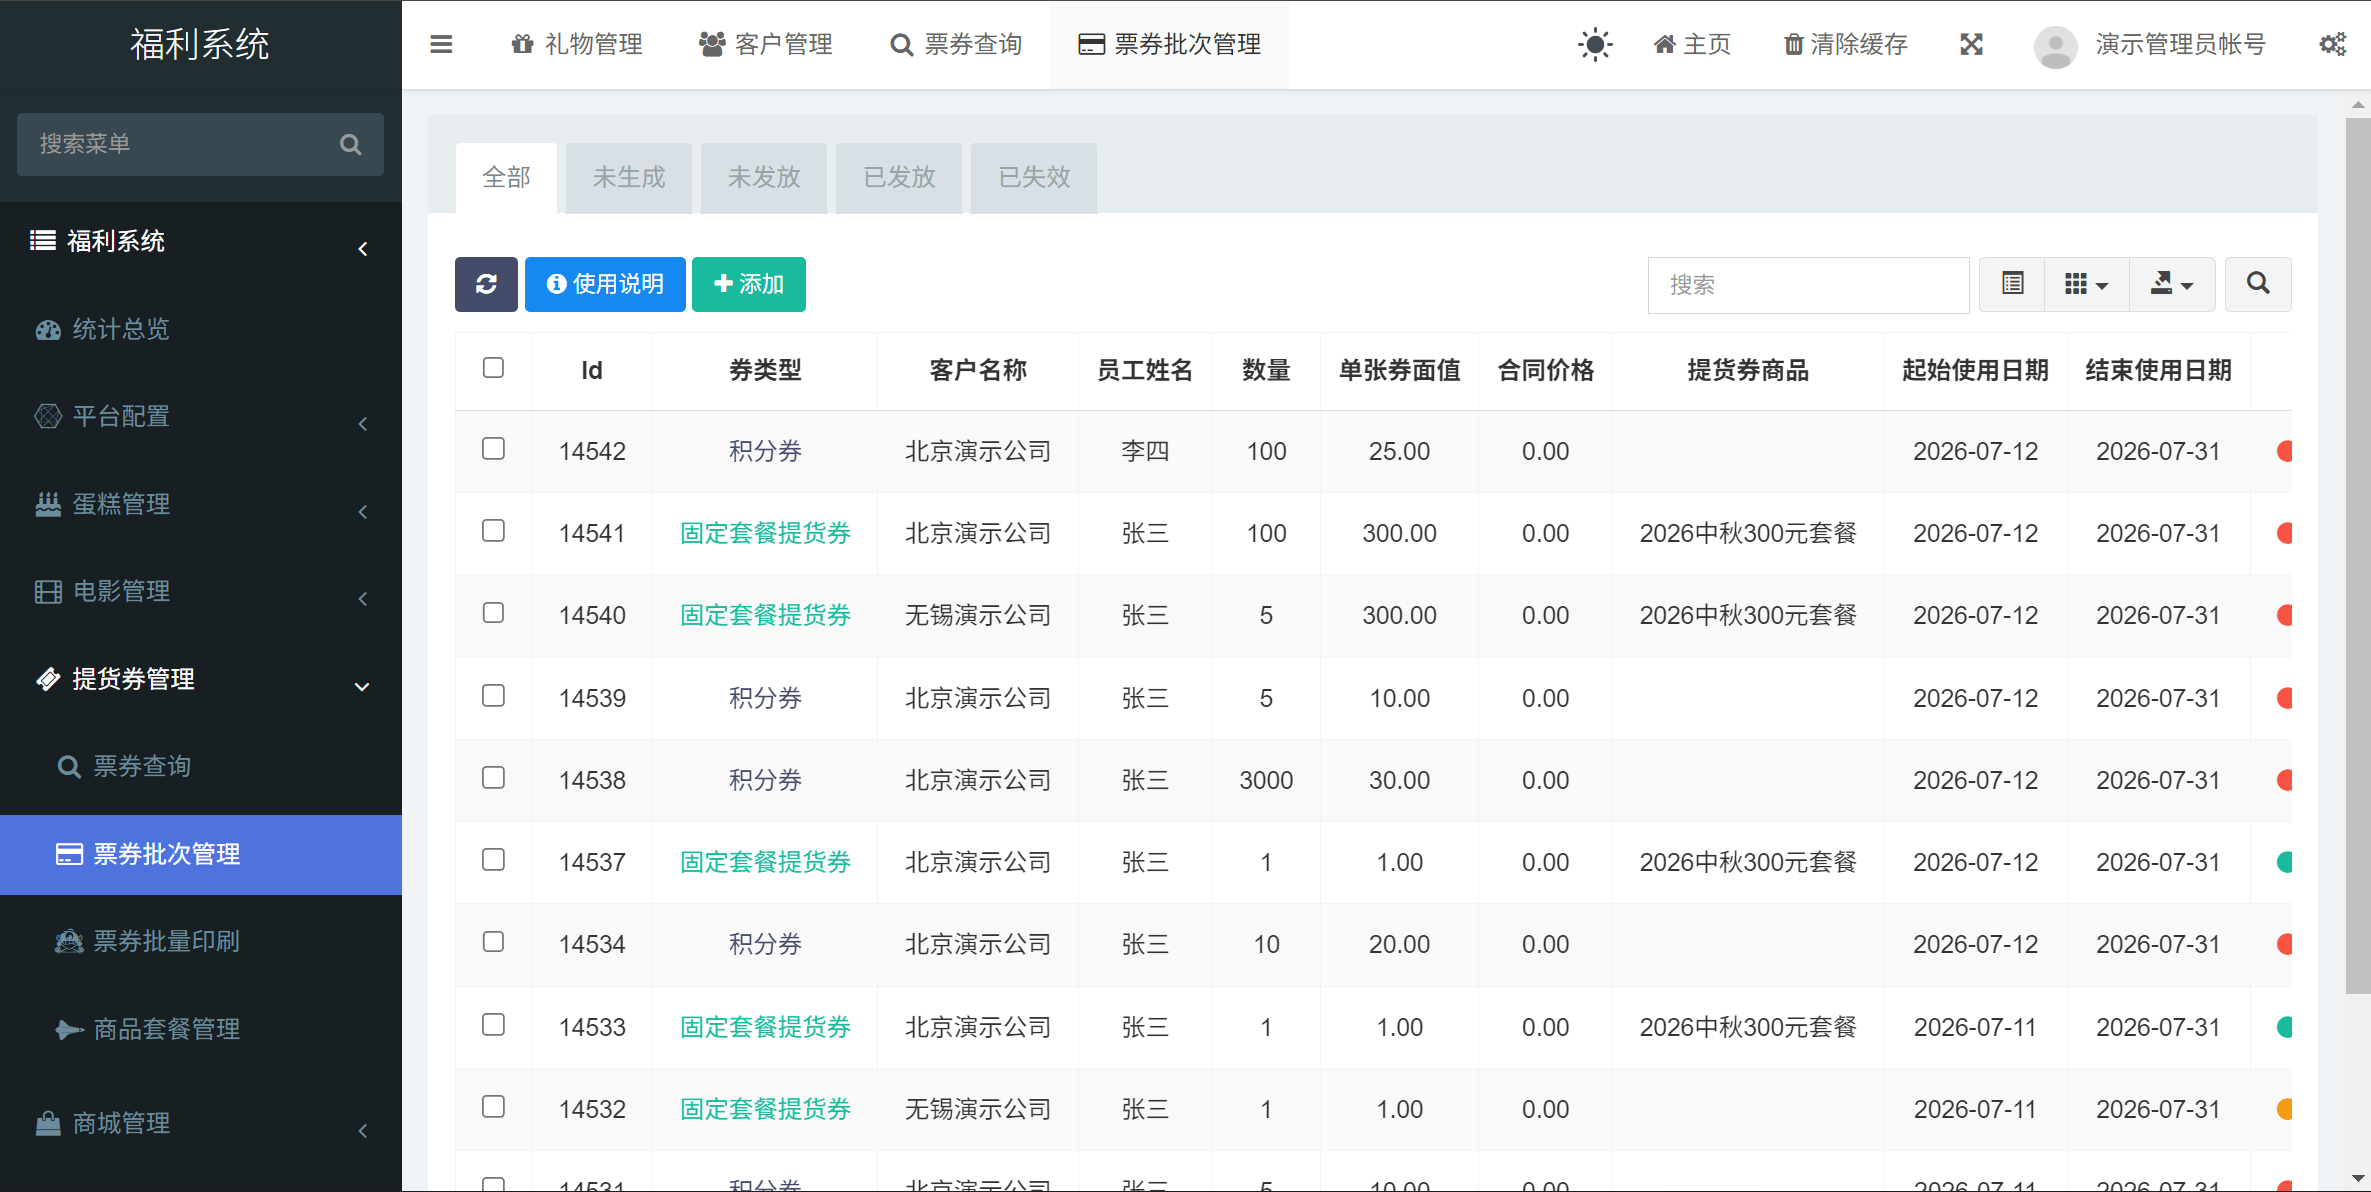Open the 票券查询 top tab
The image size is (2371, 1192).
(956, 44)
